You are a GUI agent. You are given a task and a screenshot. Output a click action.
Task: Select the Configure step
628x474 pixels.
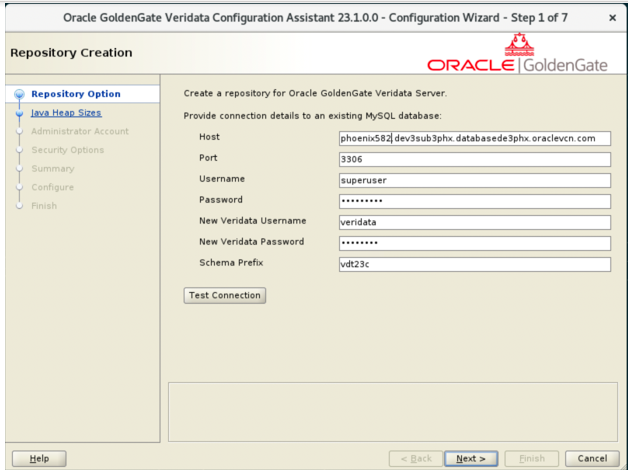click(x=52, y=187)
